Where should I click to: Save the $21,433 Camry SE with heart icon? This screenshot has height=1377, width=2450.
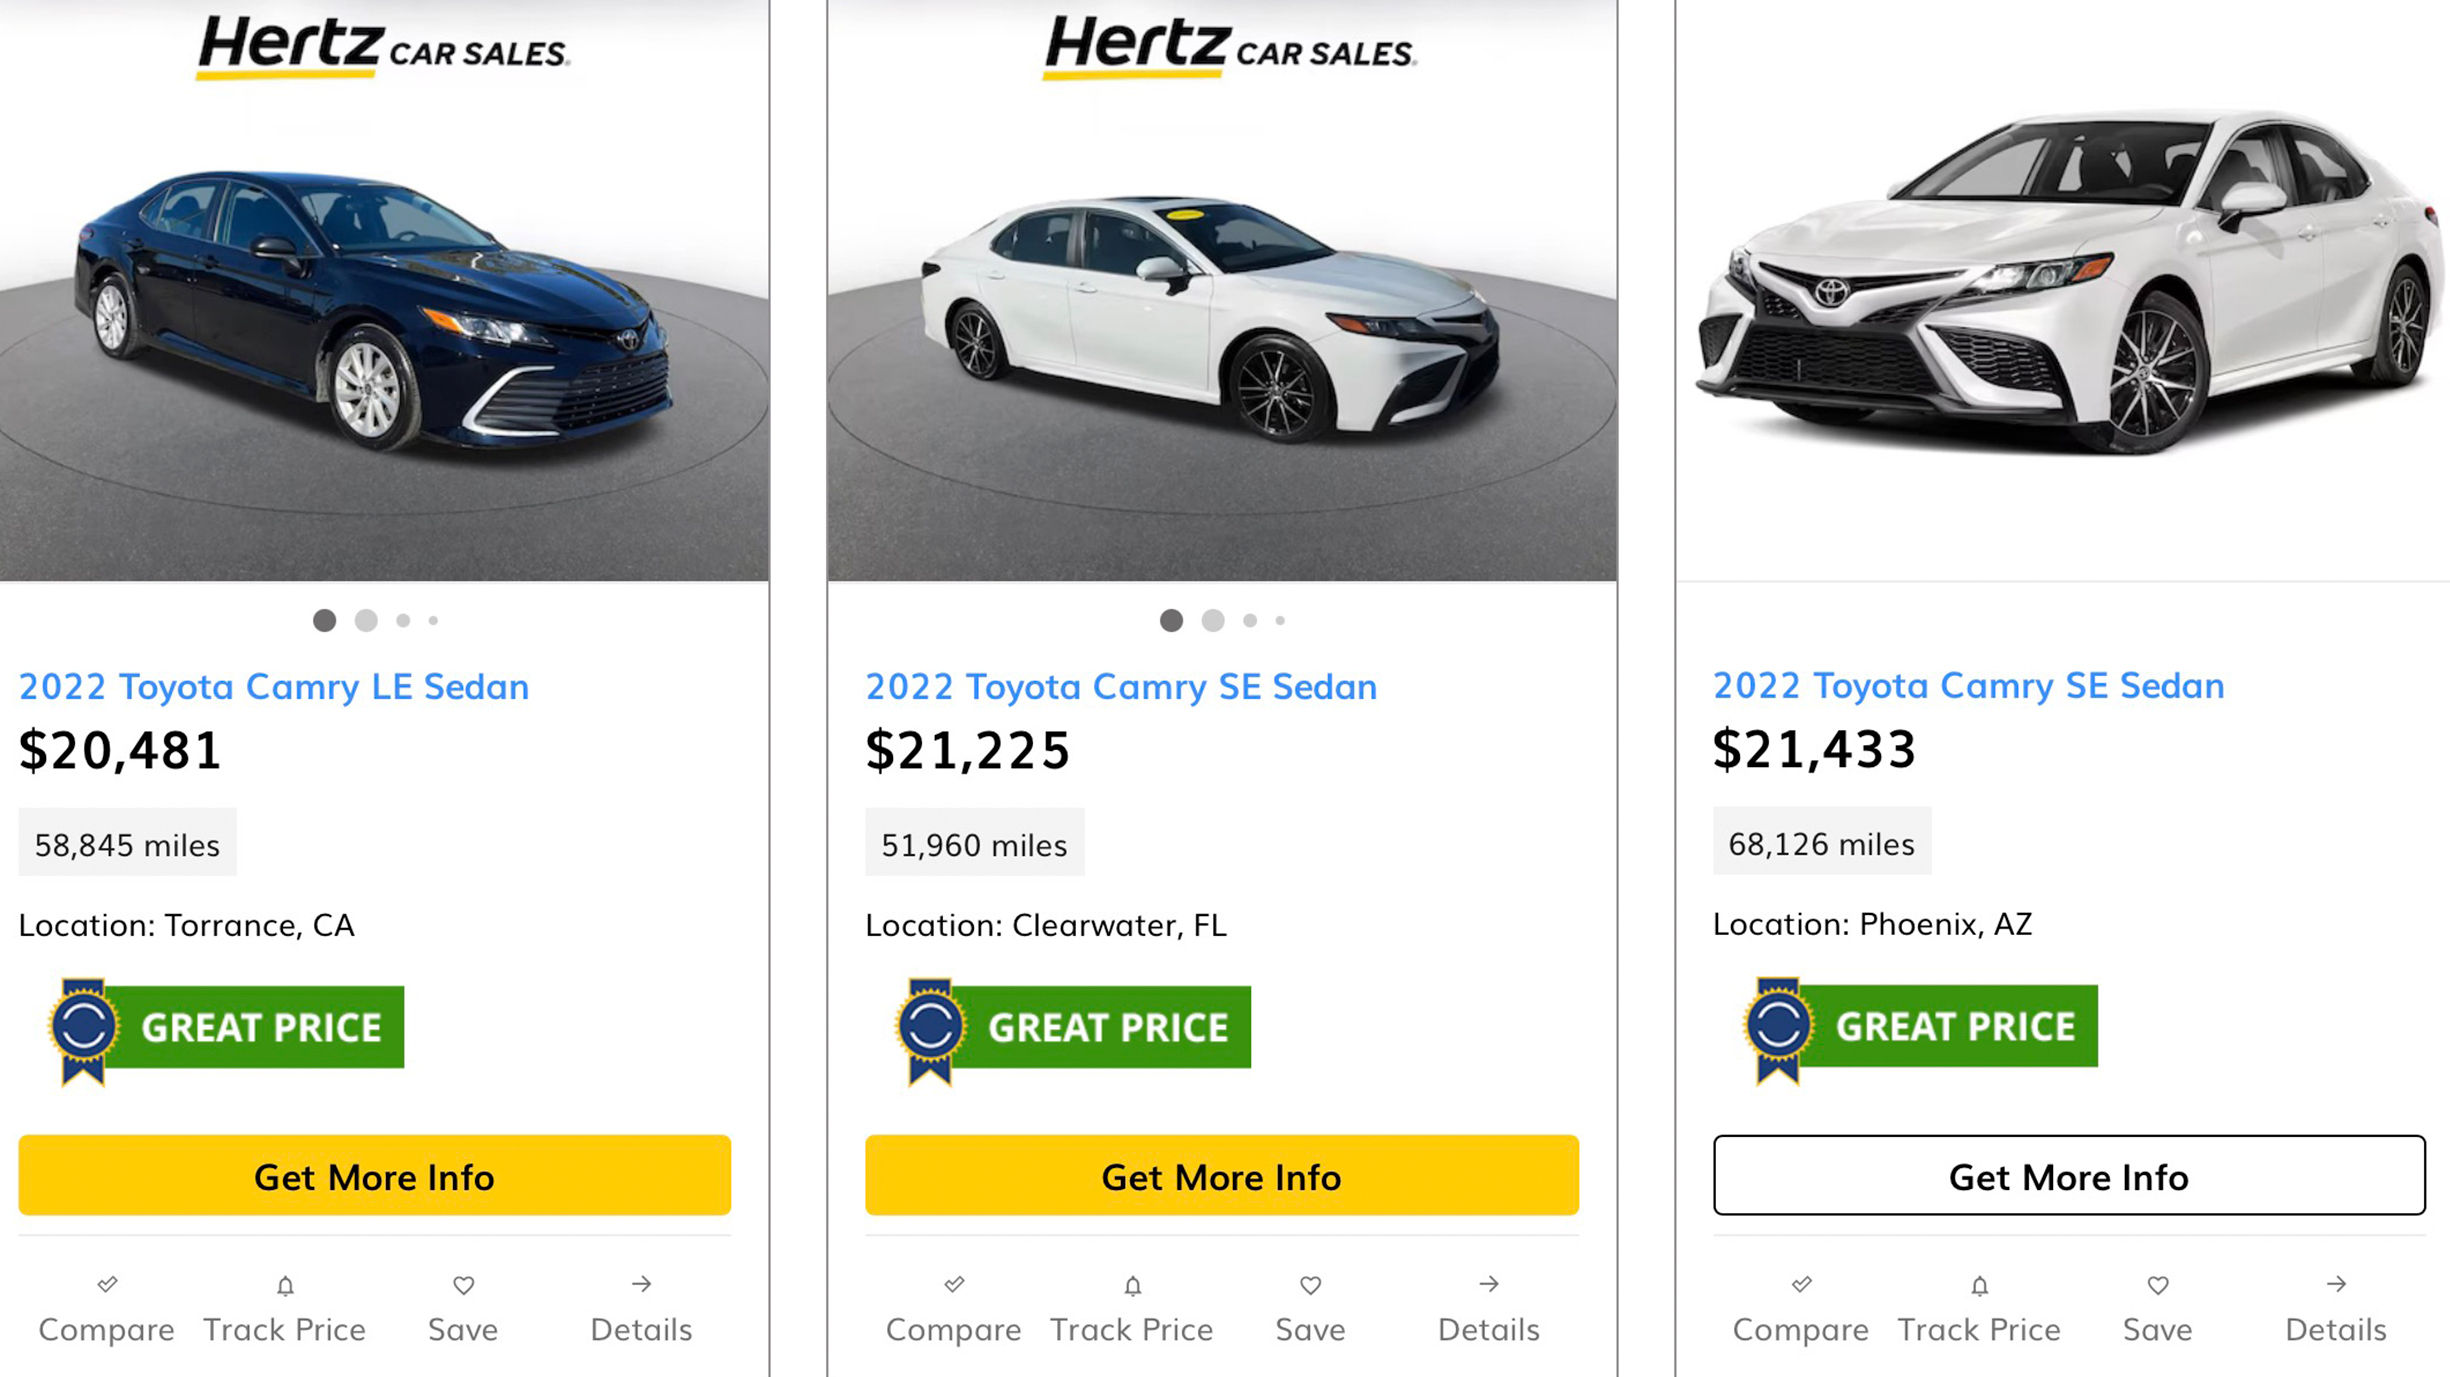tap(2158, 1286)
